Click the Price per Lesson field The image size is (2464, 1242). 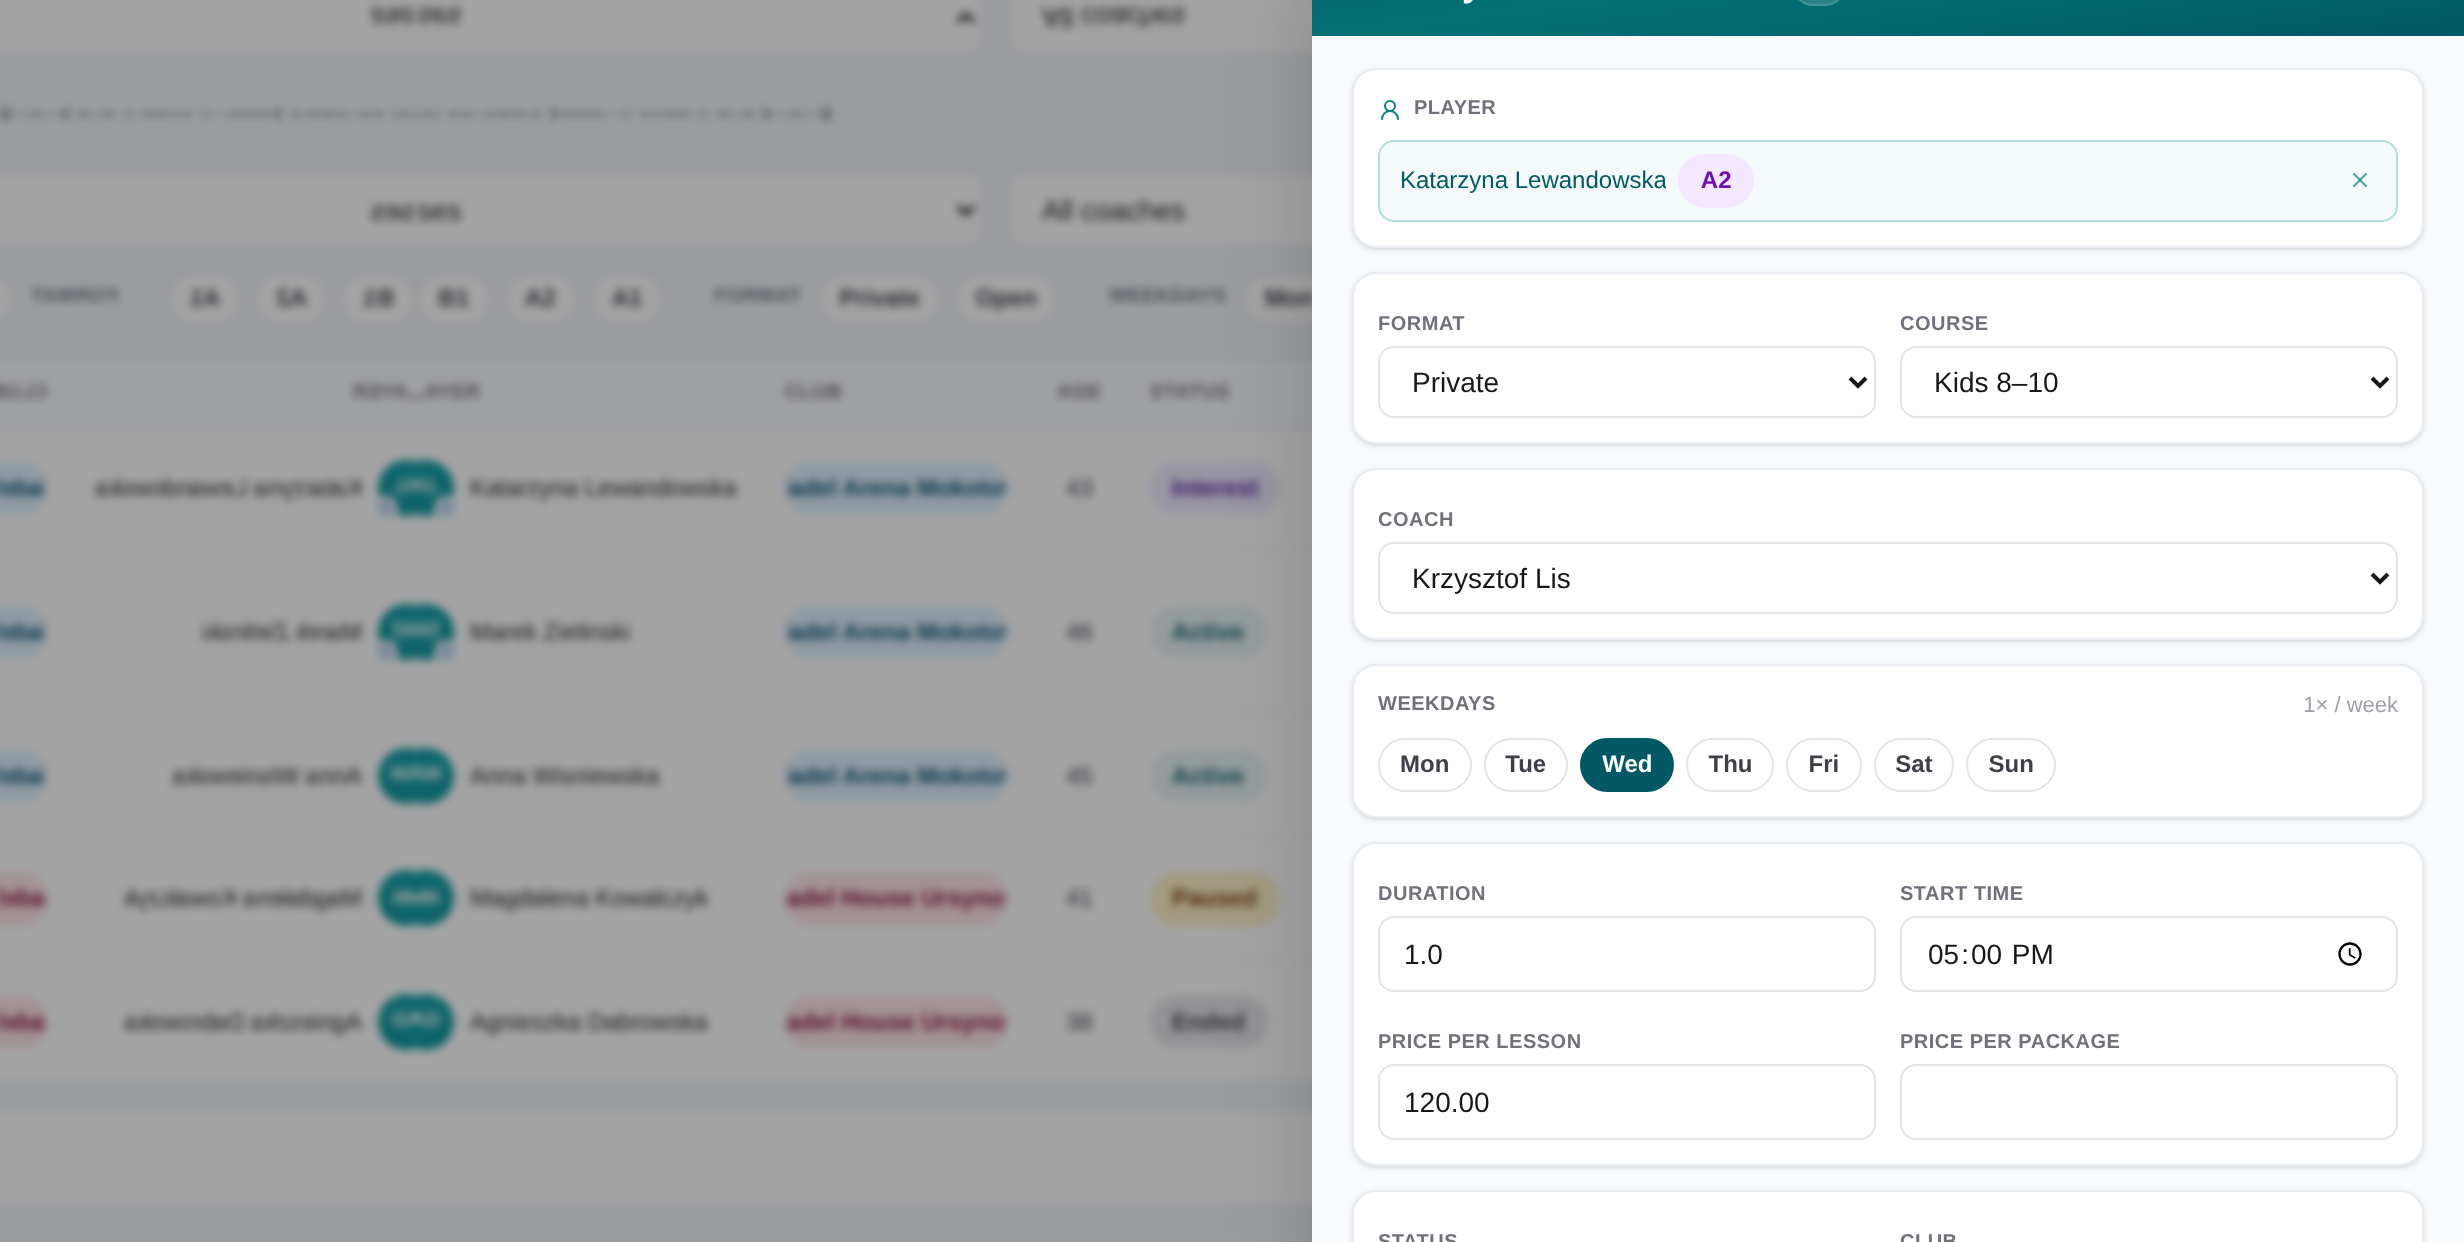tap(1626, 1102)
